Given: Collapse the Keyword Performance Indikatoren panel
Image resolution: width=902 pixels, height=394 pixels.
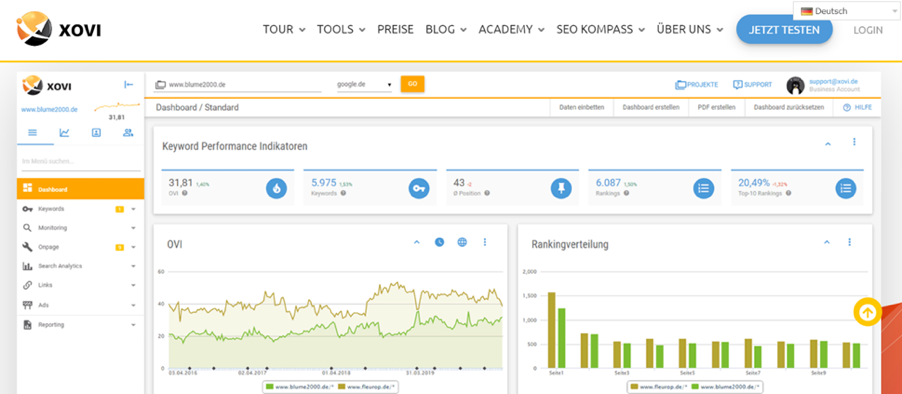Looking at the screenshot, I should [828, 144].
